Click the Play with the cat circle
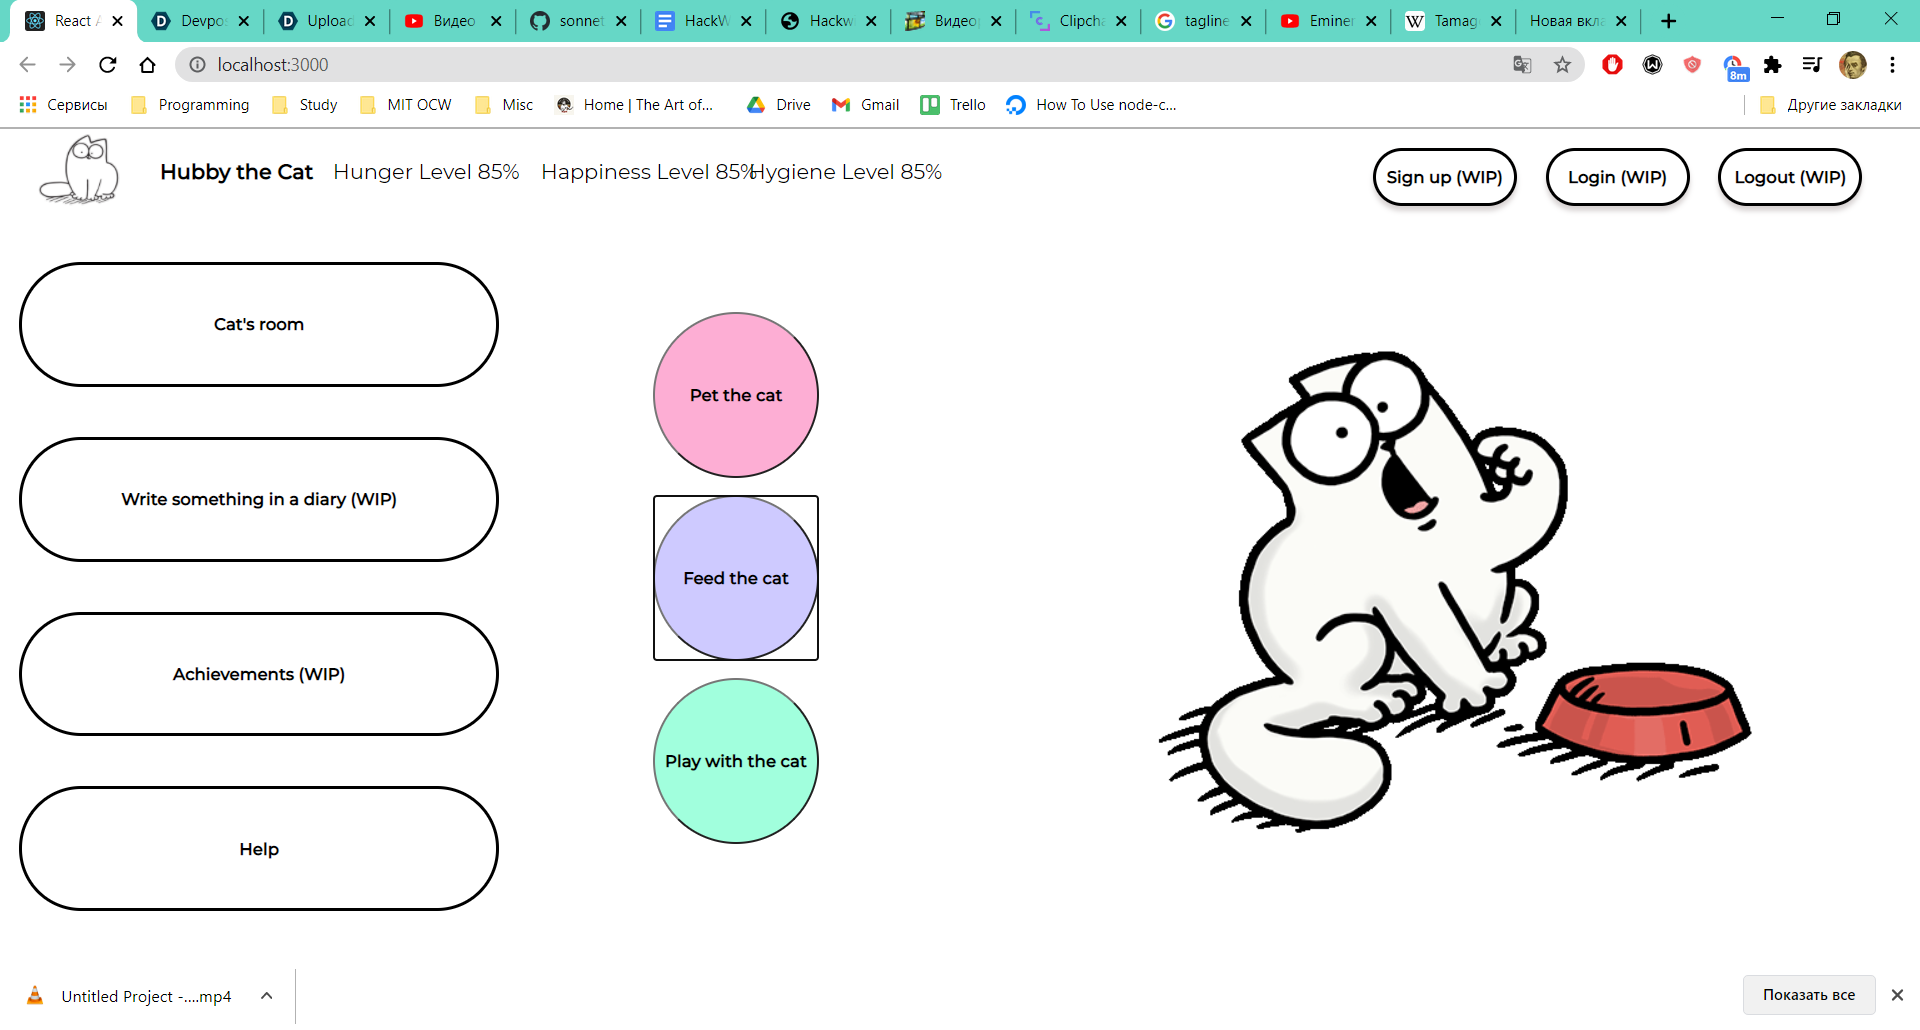Viewport: 1920px width, 1030px height. coord(736,761)
